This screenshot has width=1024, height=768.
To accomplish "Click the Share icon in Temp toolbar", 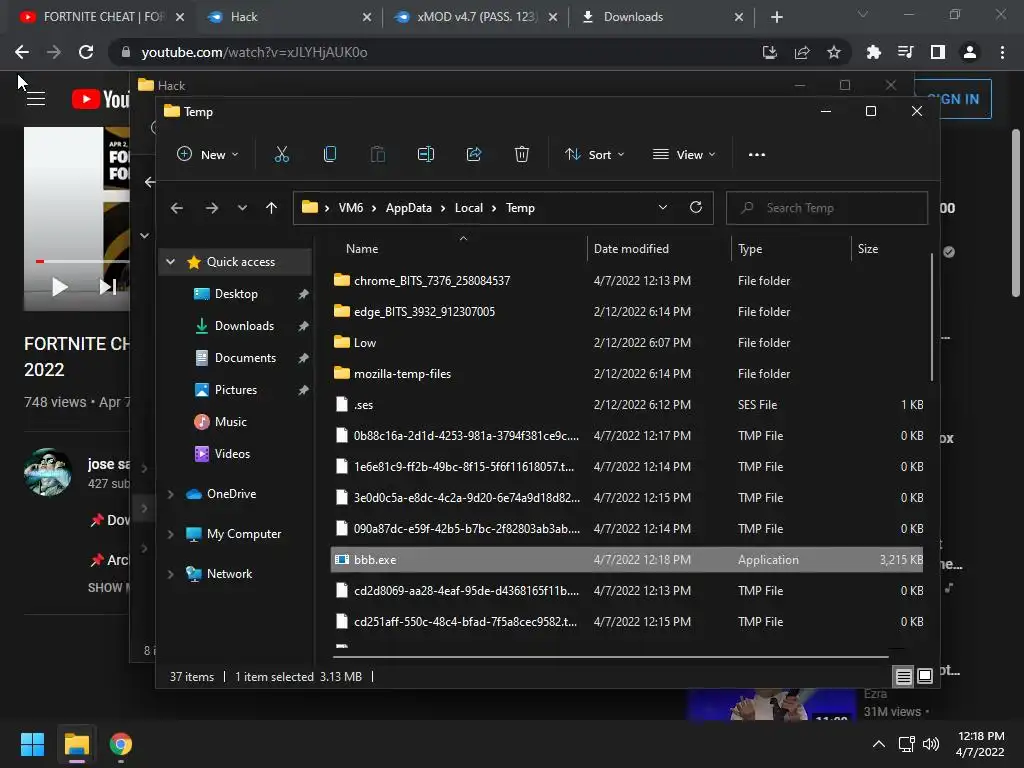I will [474, 155].
